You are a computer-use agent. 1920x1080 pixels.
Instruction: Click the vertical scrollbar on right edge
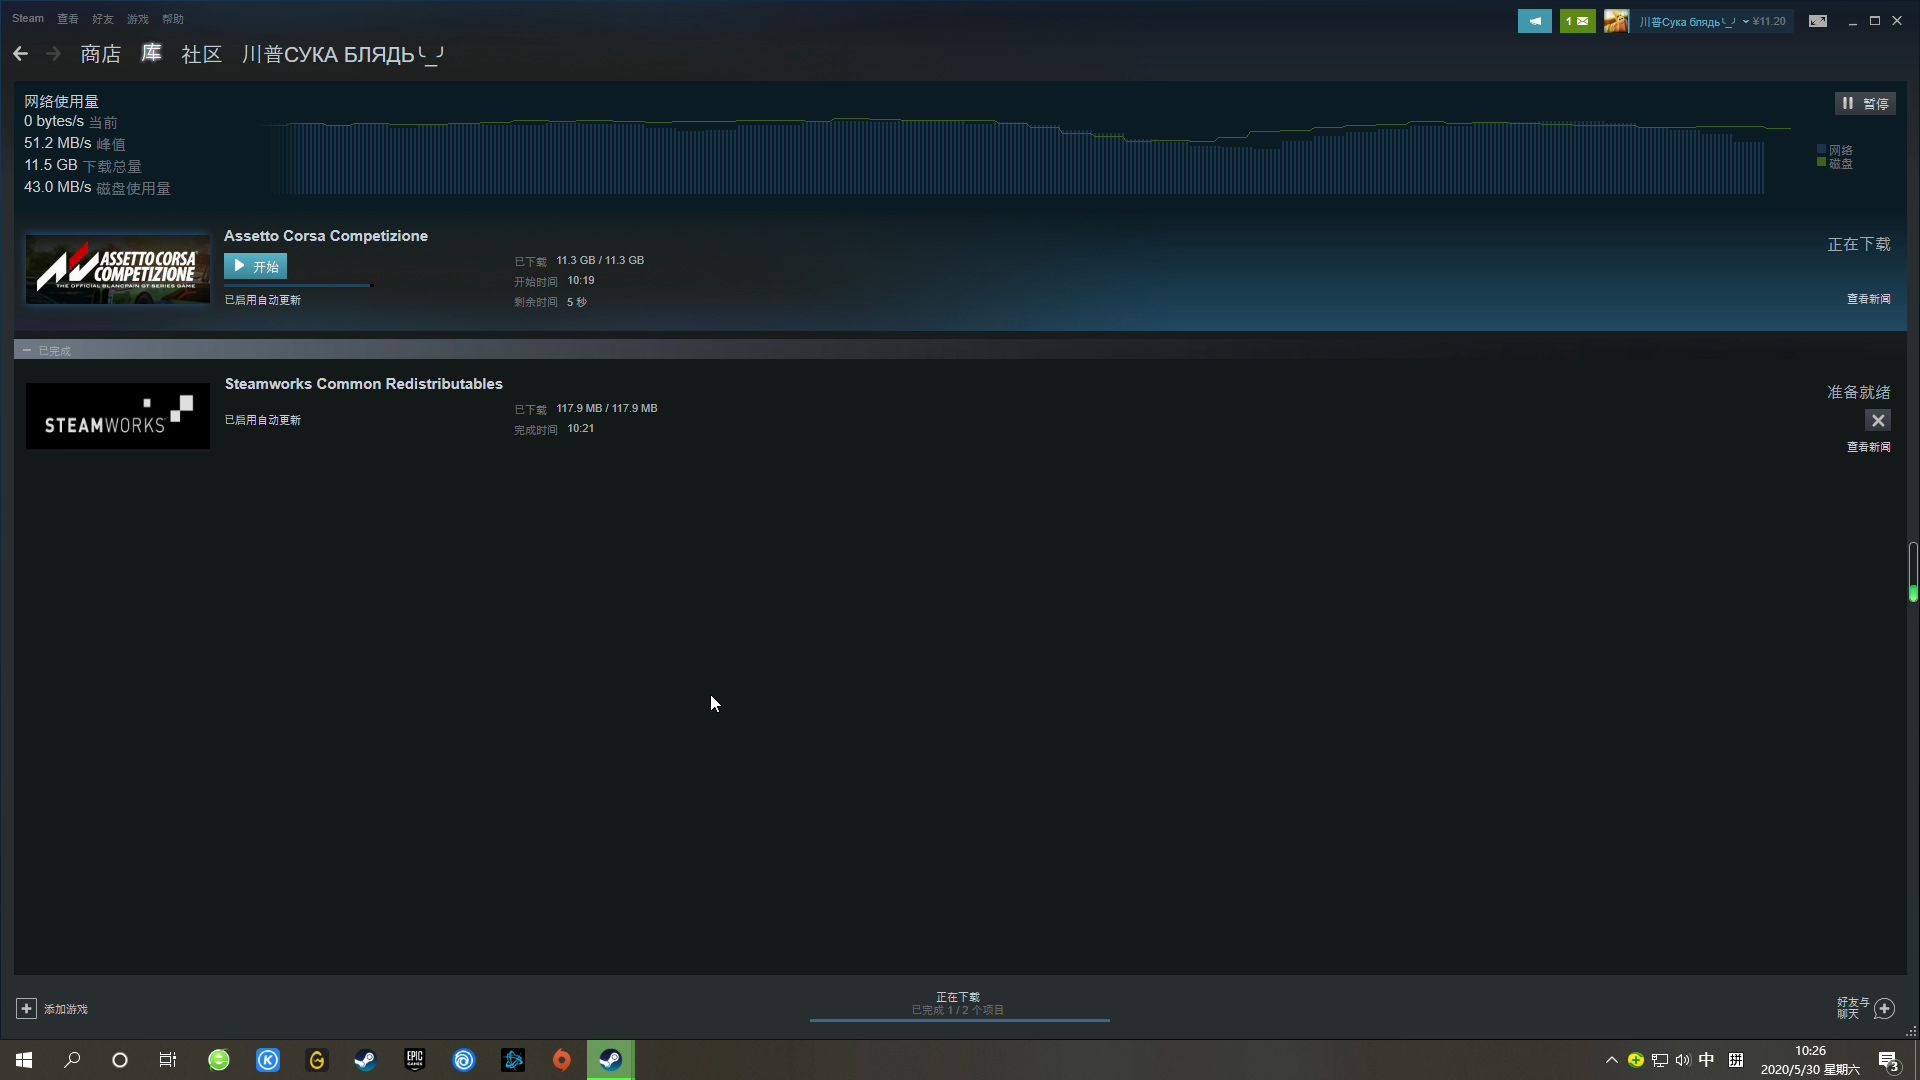[x=1913, y=572]
